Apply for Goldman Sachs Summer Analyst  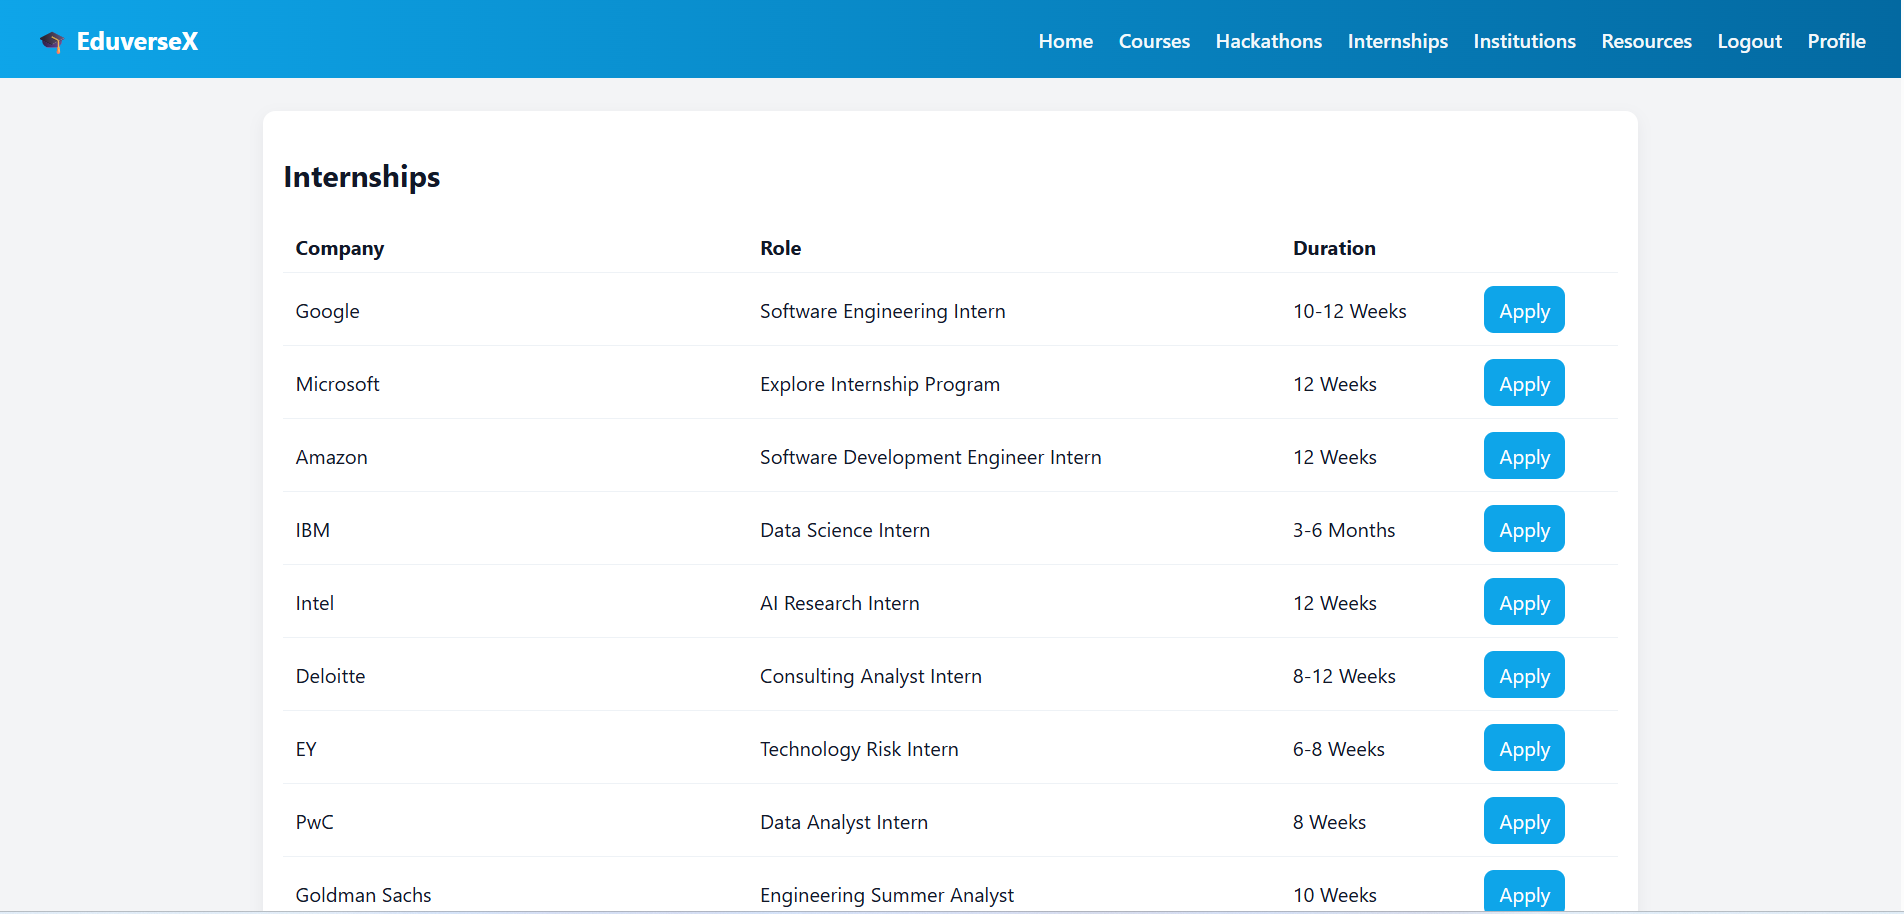[1524, 892]
